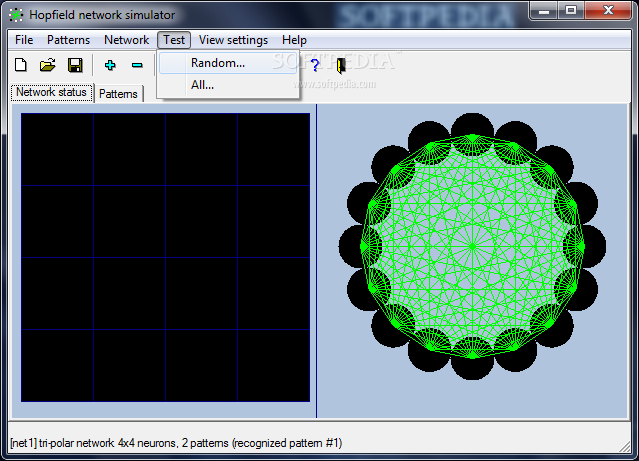Viewport: 639px width, 461px height.
Task: Open the Patterns menu
Action: pyautogui.click(x=68, y=40)
